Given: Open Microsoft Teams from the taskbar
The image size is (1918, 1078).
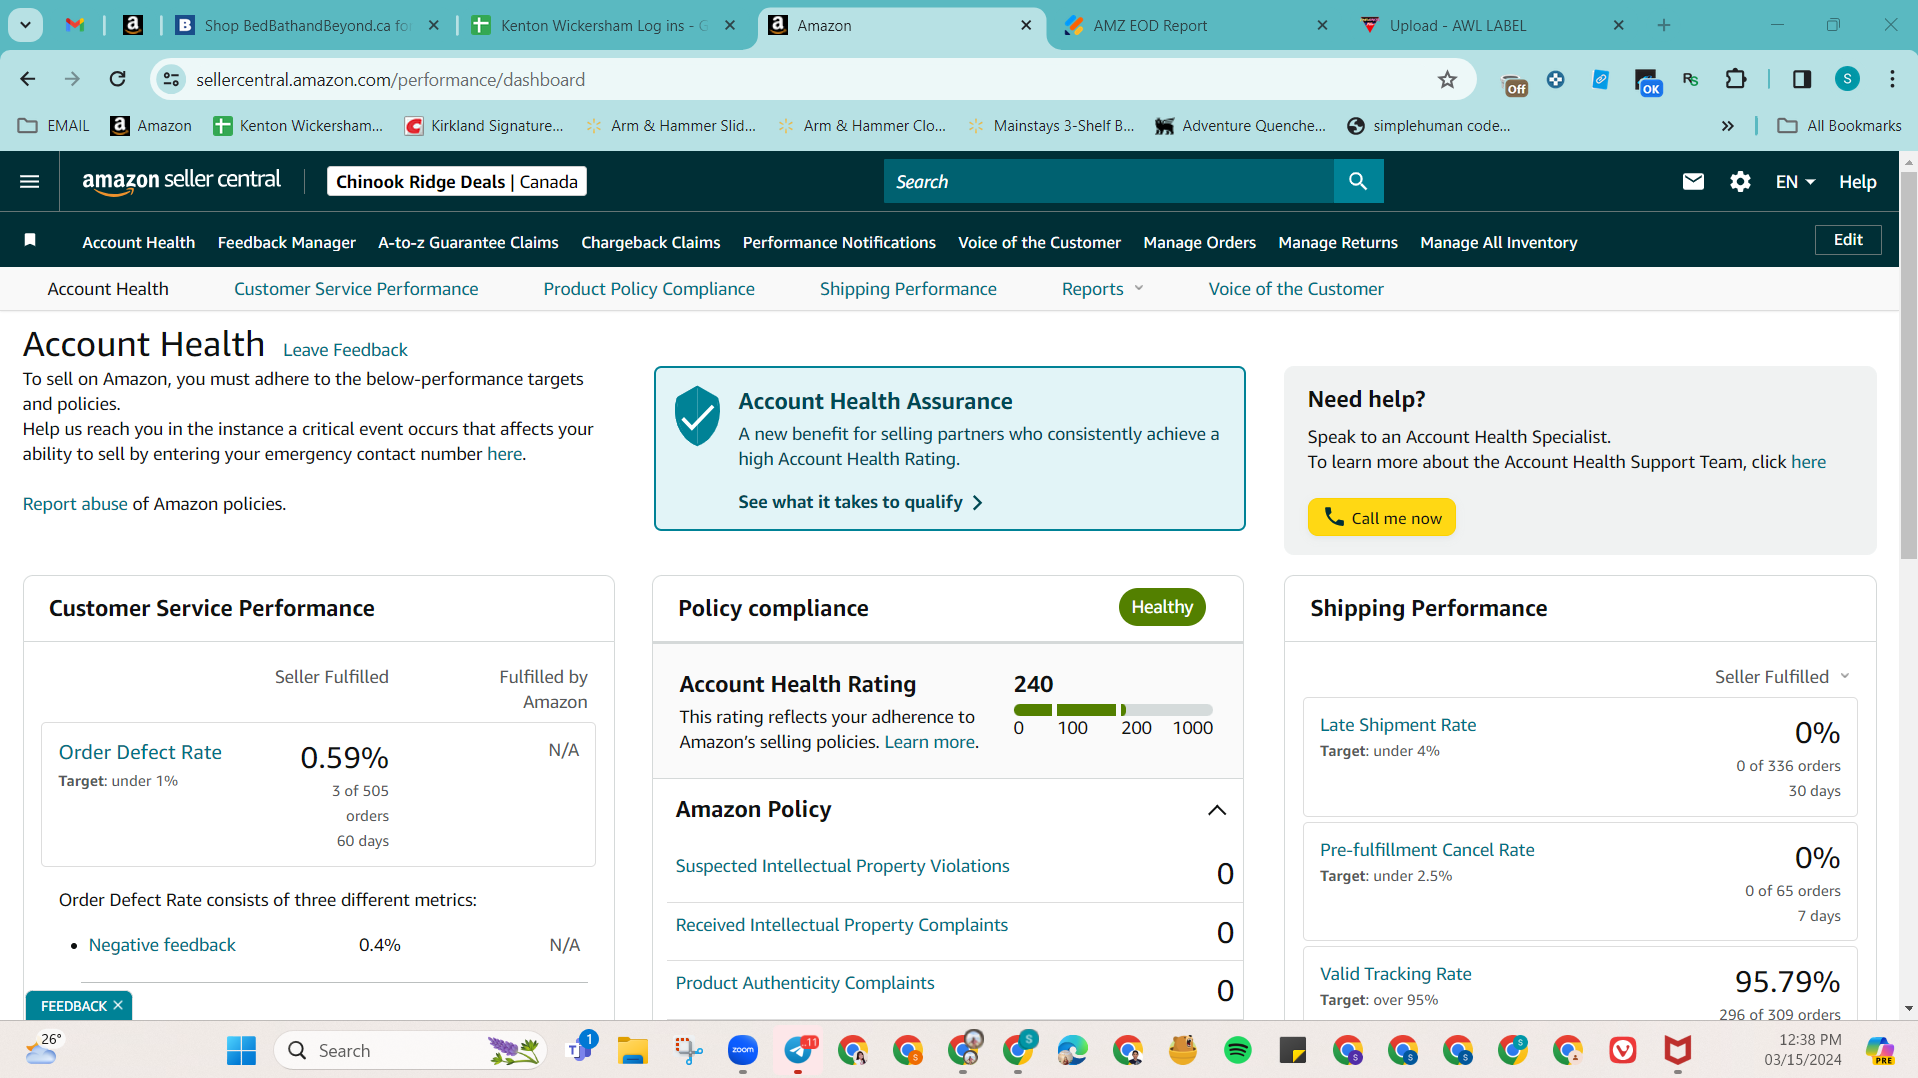Looking at the screenshot, I should (x=579, y=1048).
